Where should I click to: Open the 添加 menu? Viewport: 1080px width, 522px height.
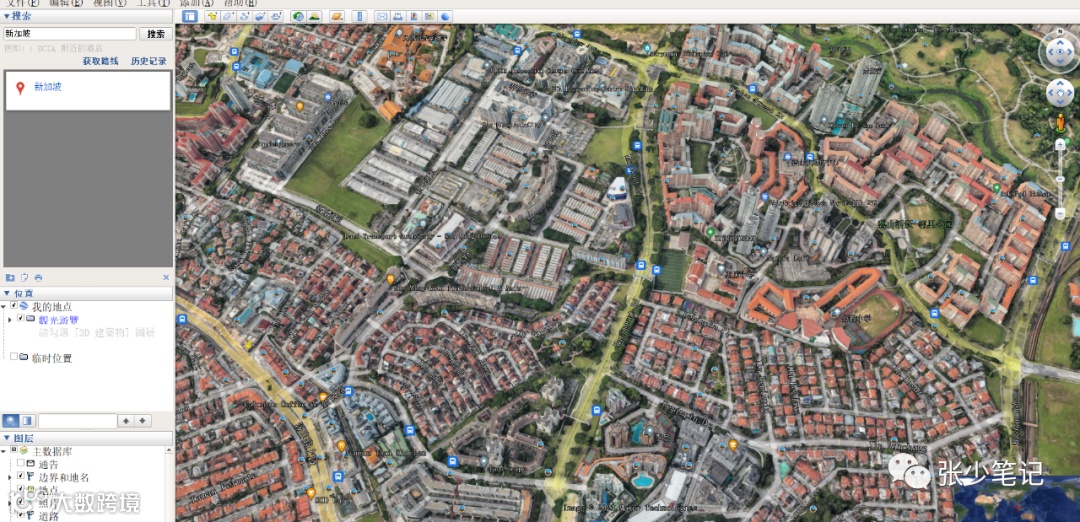pos(196,3)
